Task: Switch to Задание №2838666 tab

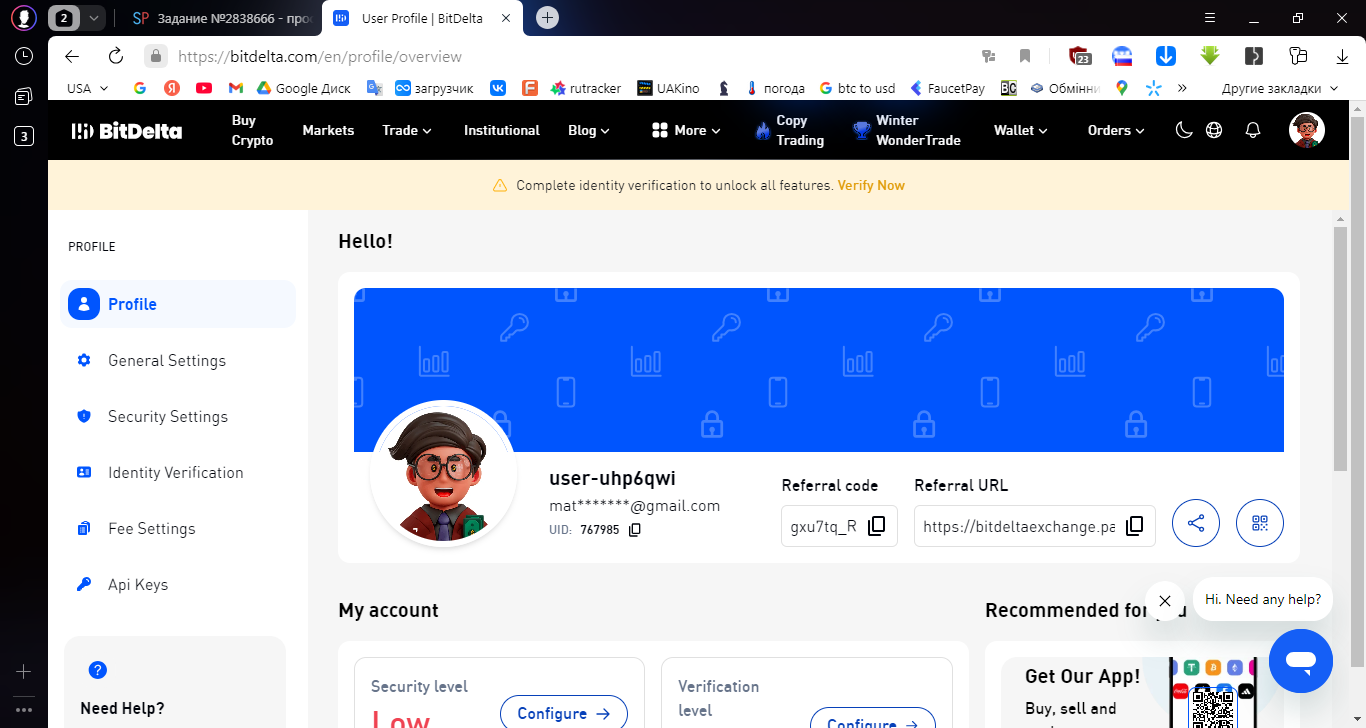Action: click(222, 18)
